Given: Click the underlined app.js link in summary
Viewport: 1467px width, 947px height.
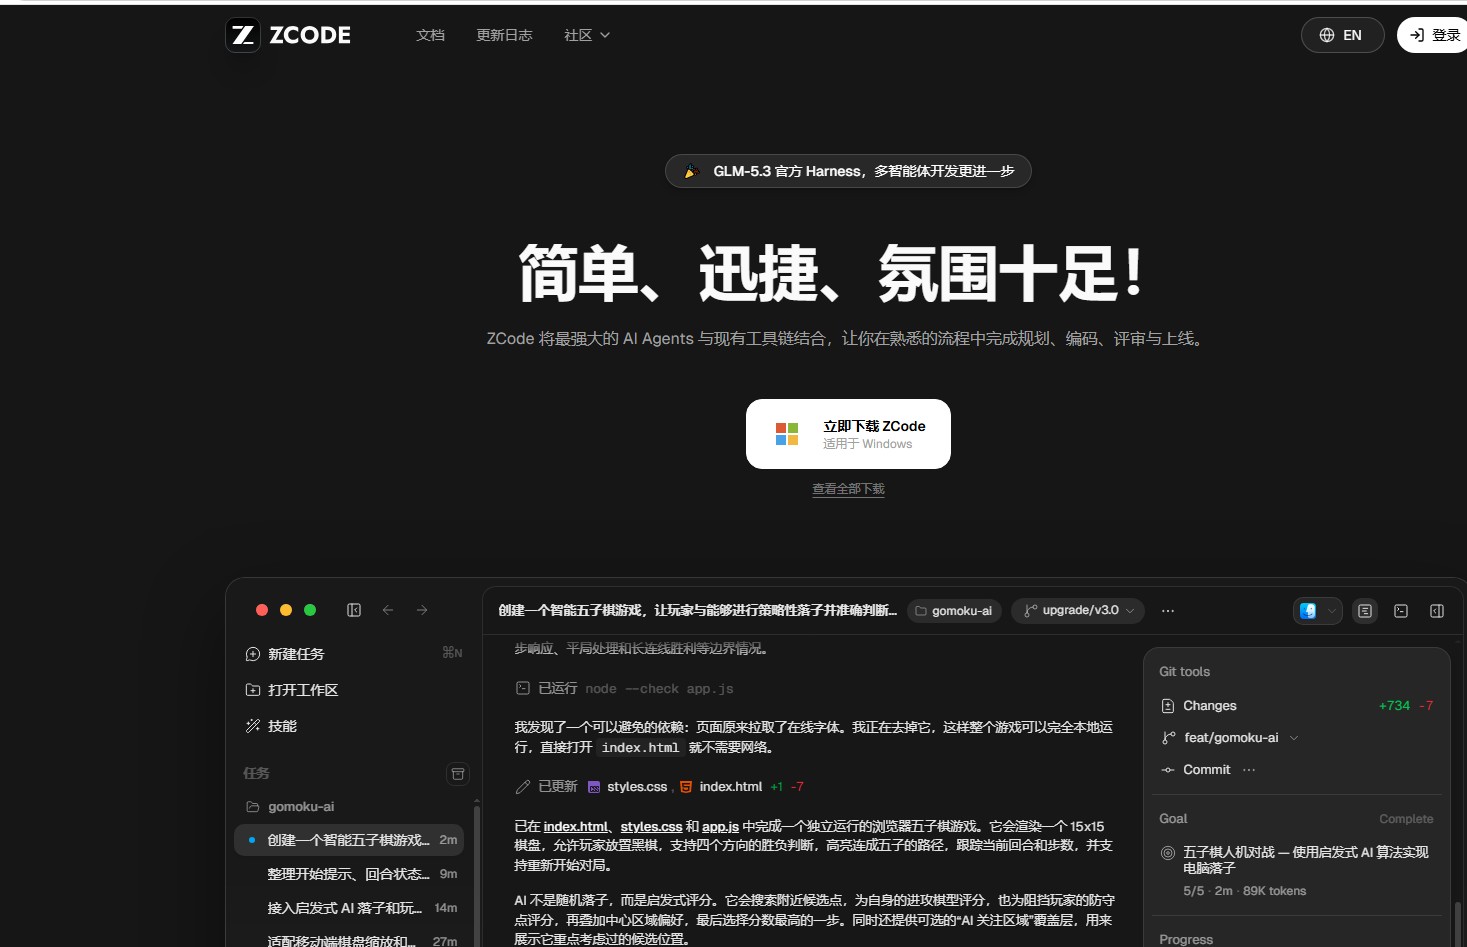Looking at the screenshot, I should coord(720,826).
